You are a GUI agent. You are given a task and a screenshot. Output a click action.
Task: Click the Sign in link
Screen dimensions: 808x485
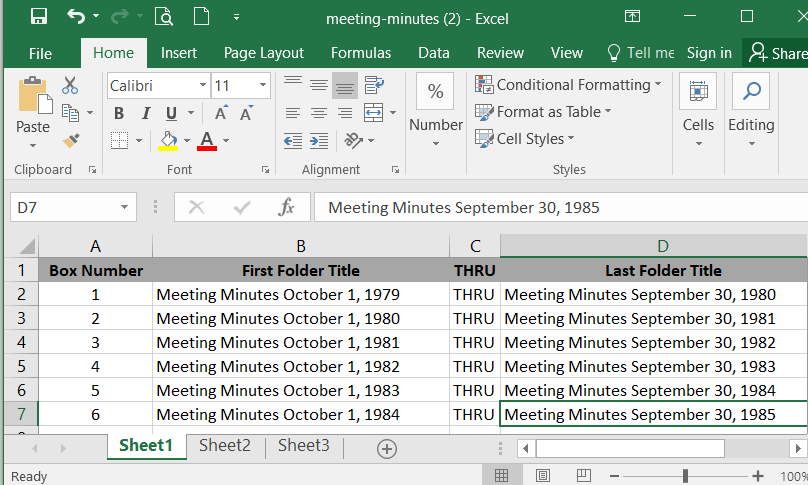pos(709,53)
